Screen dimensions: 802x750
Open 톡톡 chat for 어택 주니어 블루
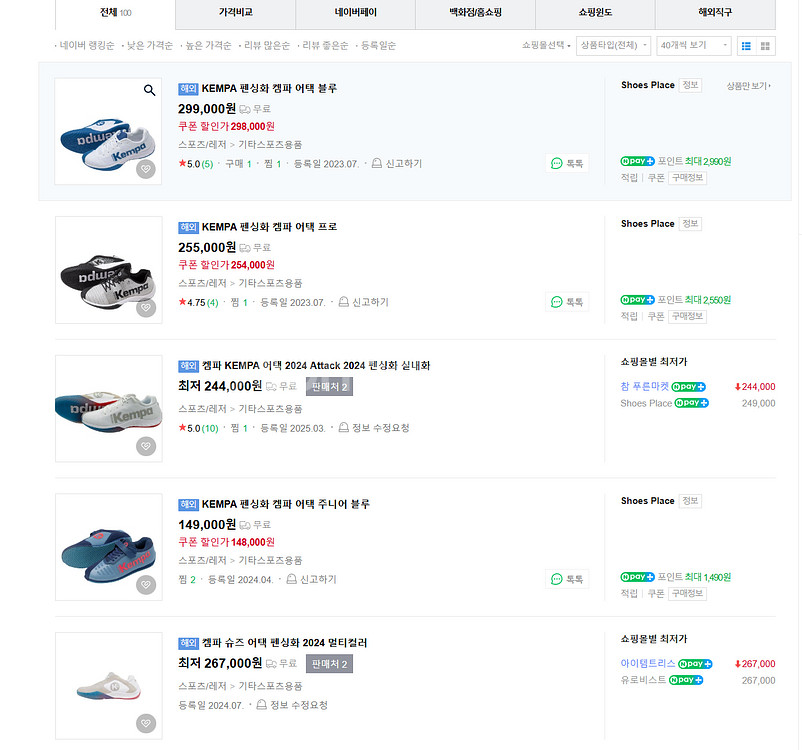point(568,579)
